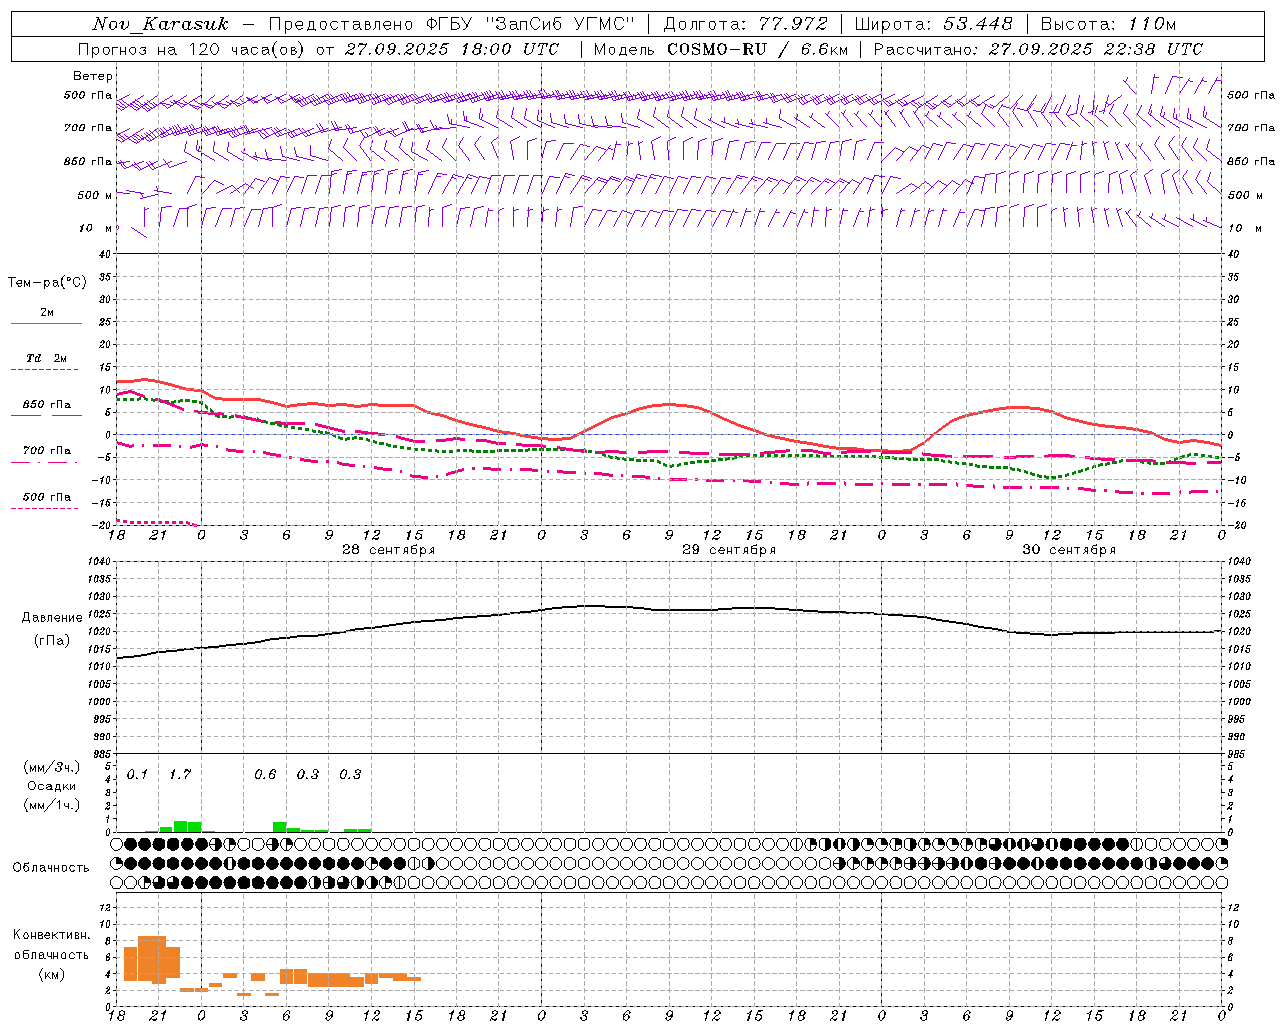
Task: Click the 30 сентября date label
Action: pos(1069,550)
